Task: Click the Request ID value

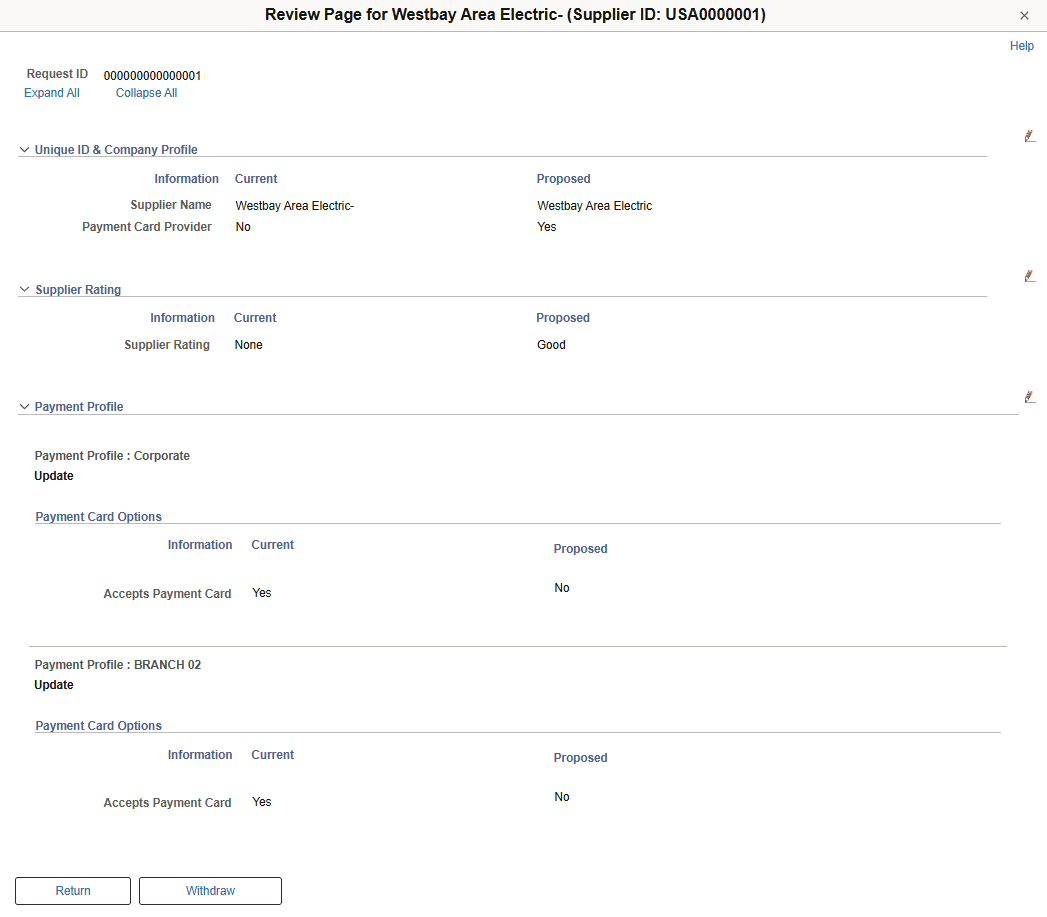Action: tap(152, 75)
